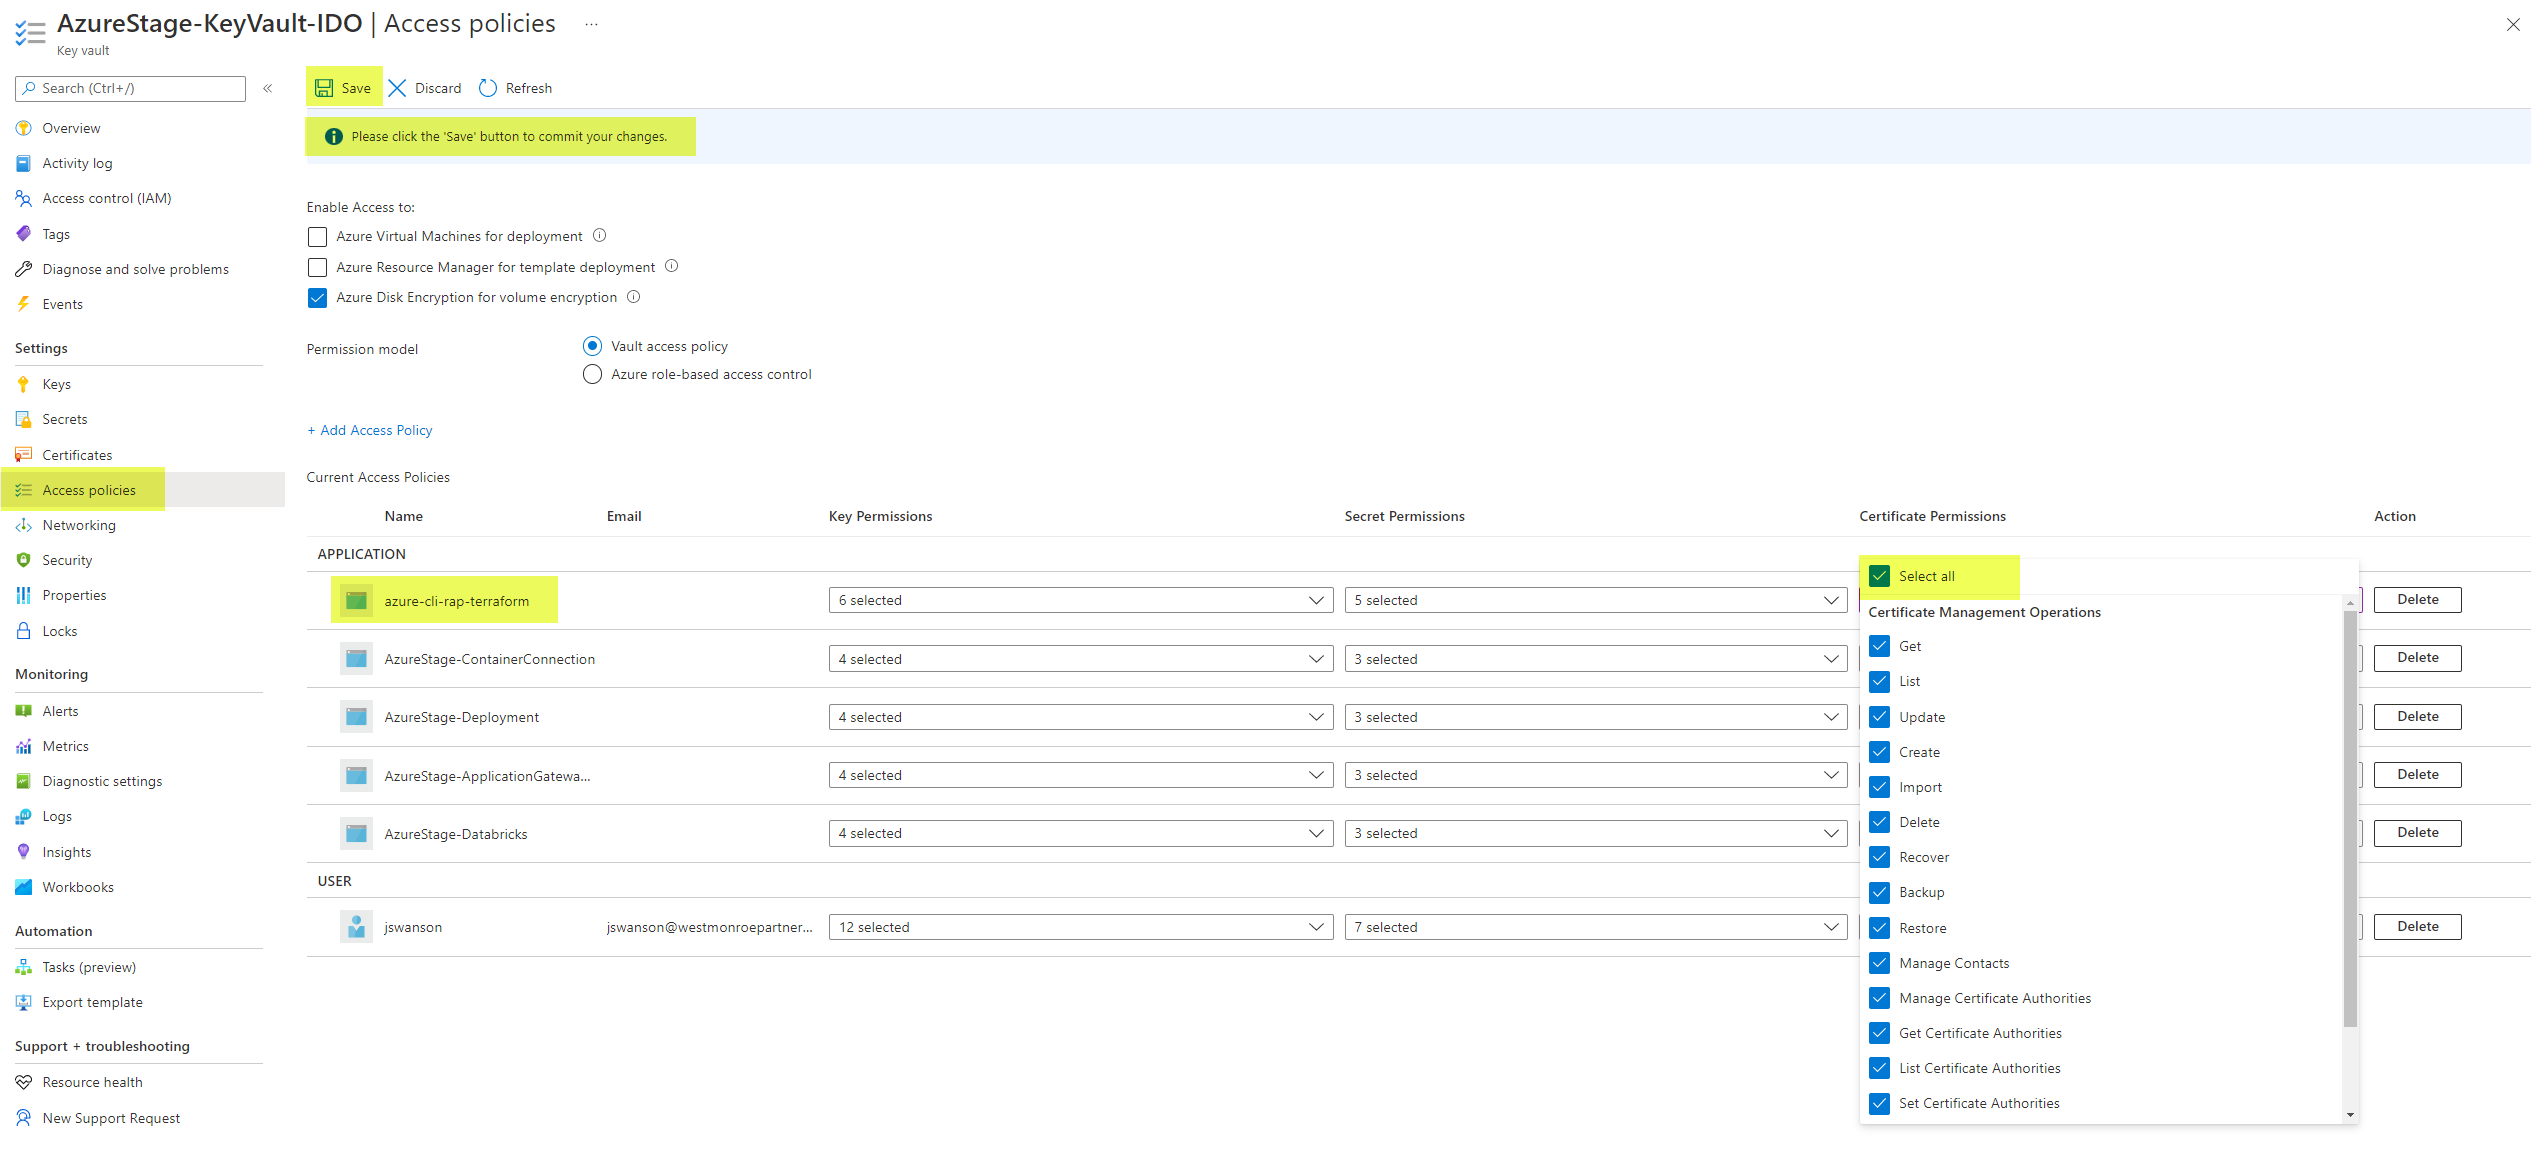Click the certificate permissions list scrollbar

[x=2350, y=818]
